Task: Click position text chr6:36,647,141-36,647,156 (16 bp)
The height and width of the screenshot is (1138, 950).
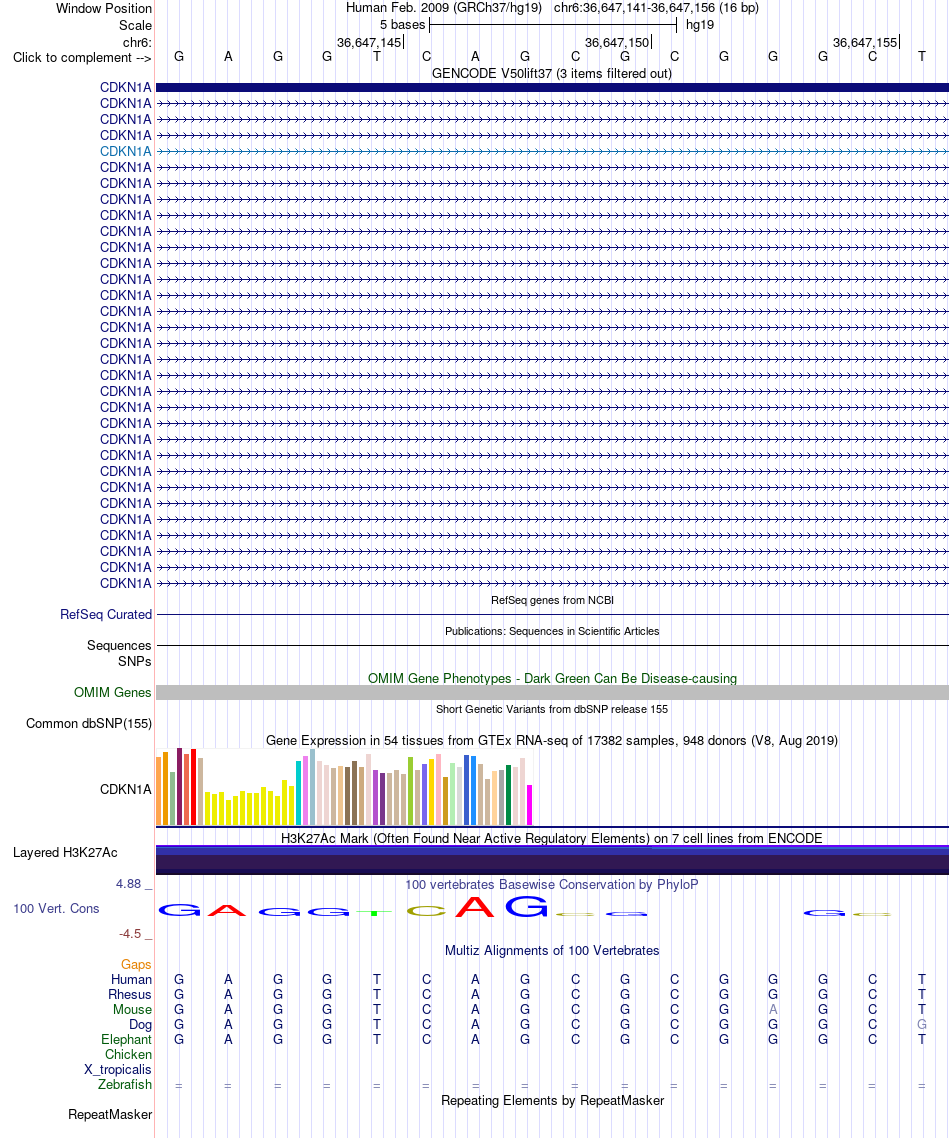Action: tap(656, 8)
